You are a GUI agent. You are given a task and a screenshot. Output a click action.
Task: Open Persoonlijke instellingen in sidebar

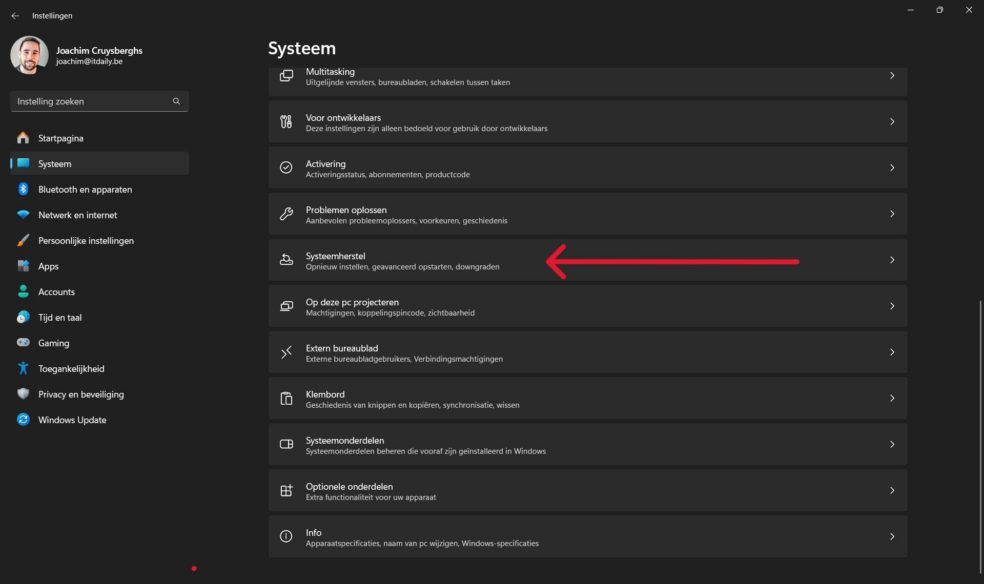click(x=86, y=240)
